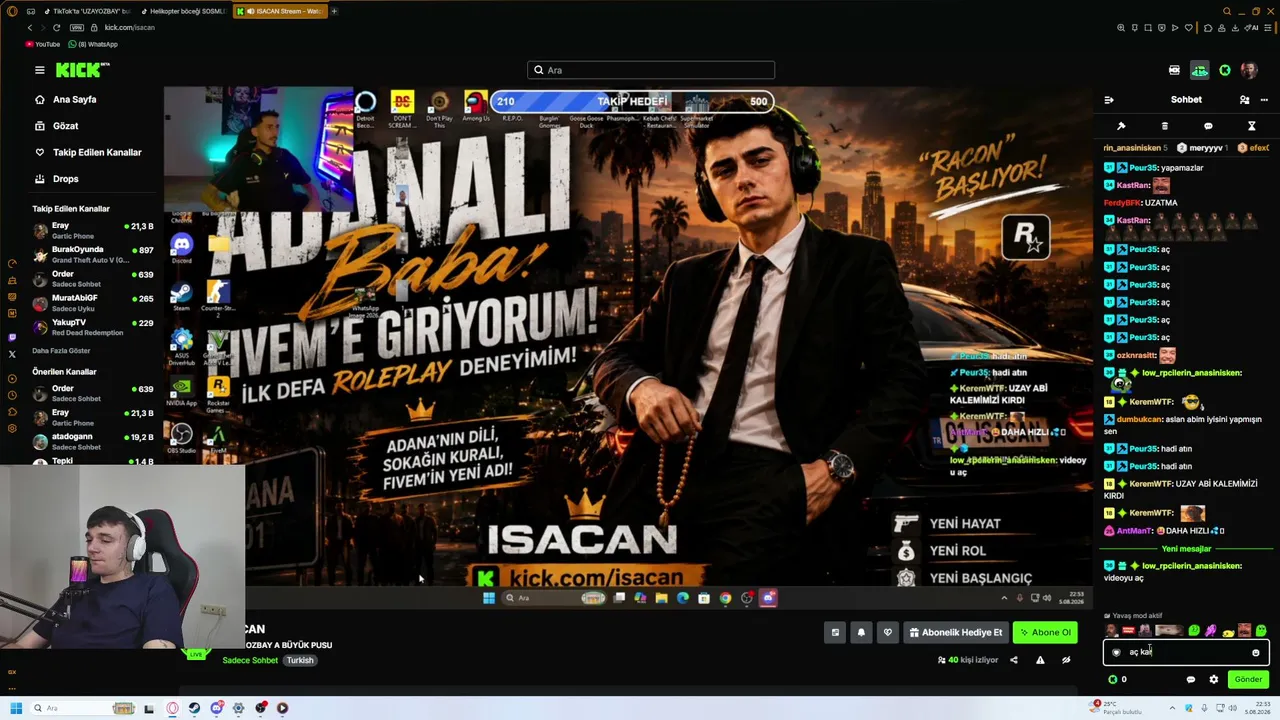
Task: Switch to the Helikopter böceği tab
Action: click(182, 11)
